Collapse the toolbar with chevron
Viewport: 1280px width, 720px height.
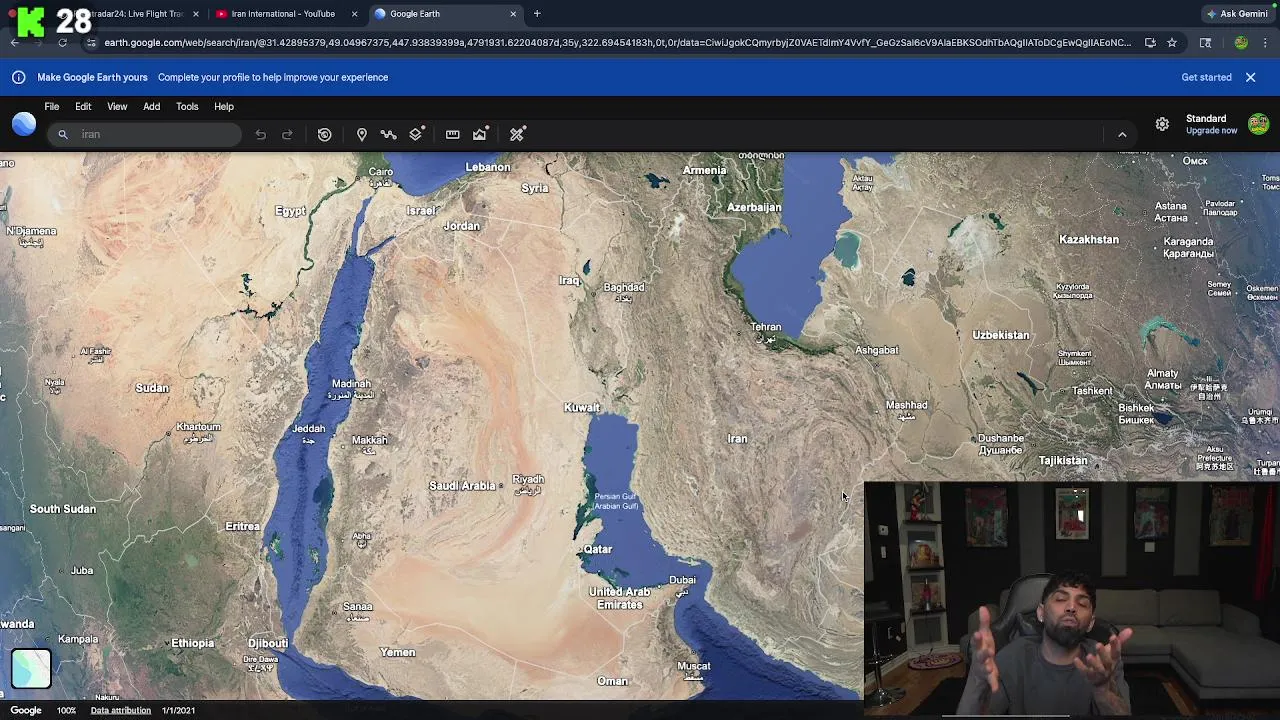[1122, 135]
